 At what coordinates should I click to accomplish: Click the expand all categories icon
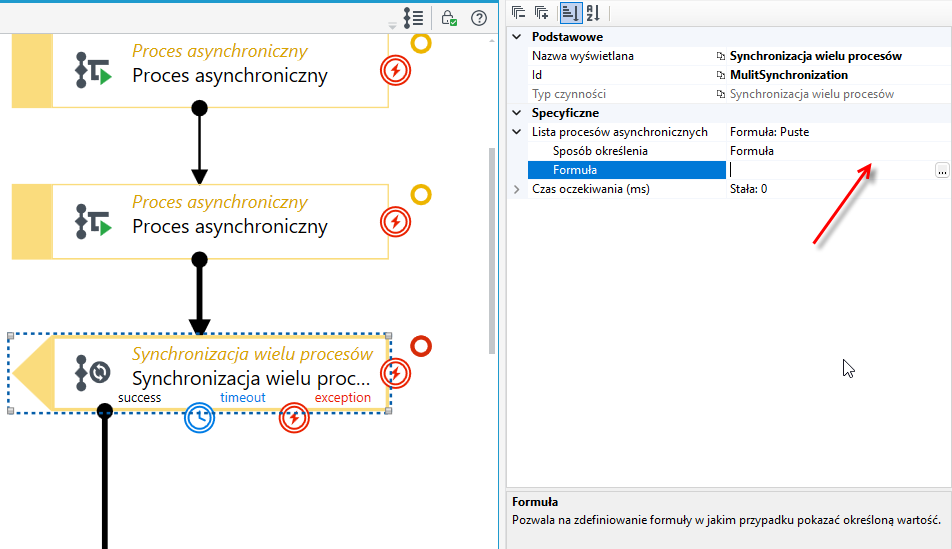(542, 12)
